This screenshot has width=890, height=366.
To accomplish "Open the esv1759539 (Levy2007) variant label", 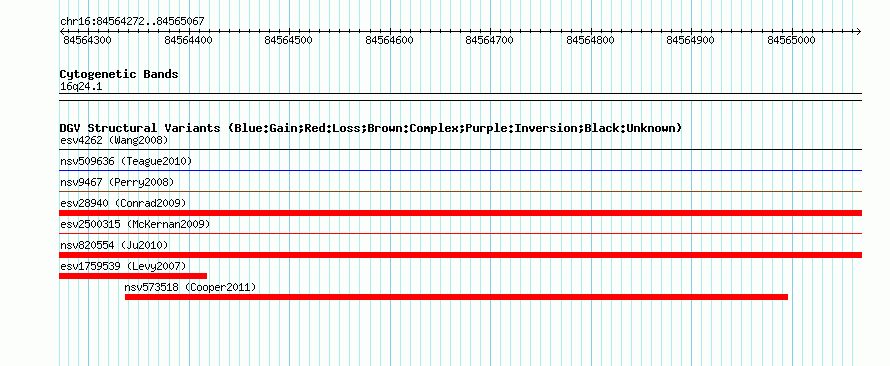I will (x=123, y=266).
